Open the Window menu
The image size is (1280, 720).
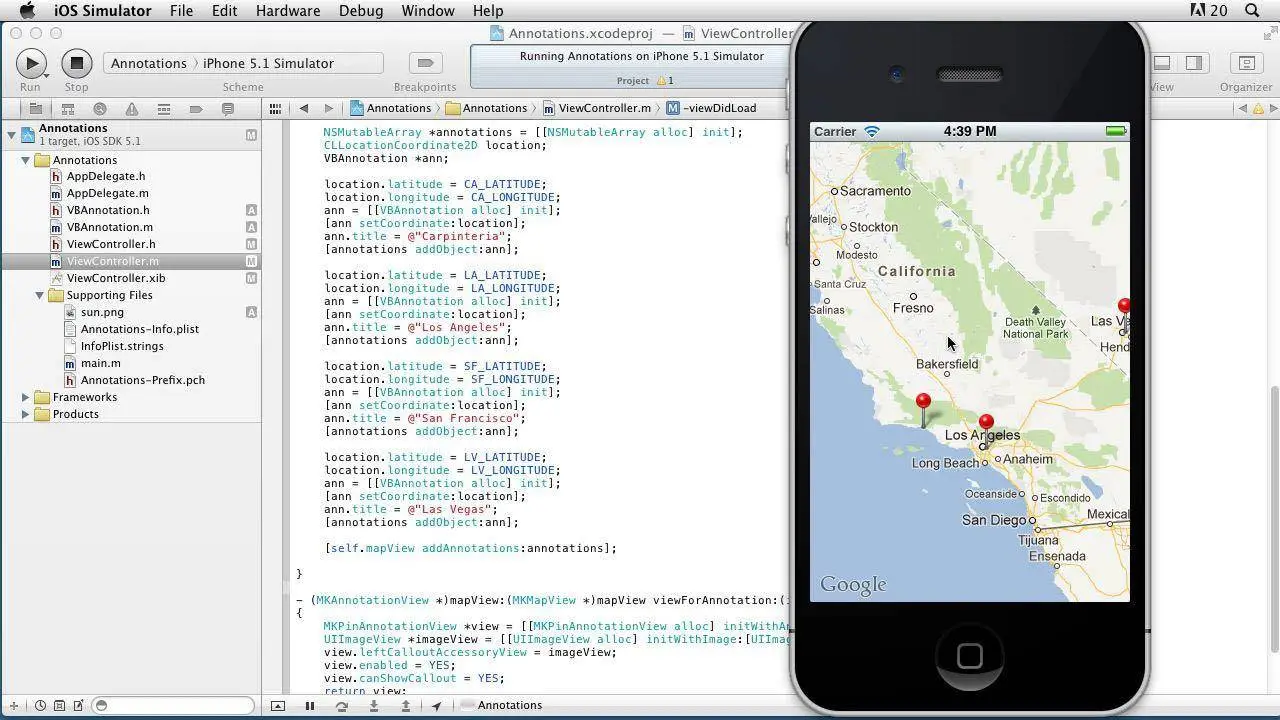click(x=428, y=11)
